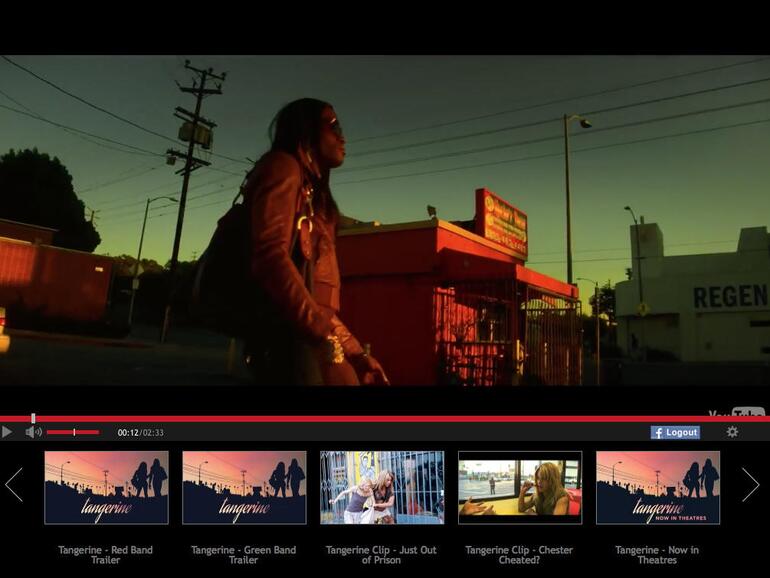Image resolution: width=770 pixels, height=578 pixels.
Task: Open the settings gear icon
Action: click(x=732, y=432)
